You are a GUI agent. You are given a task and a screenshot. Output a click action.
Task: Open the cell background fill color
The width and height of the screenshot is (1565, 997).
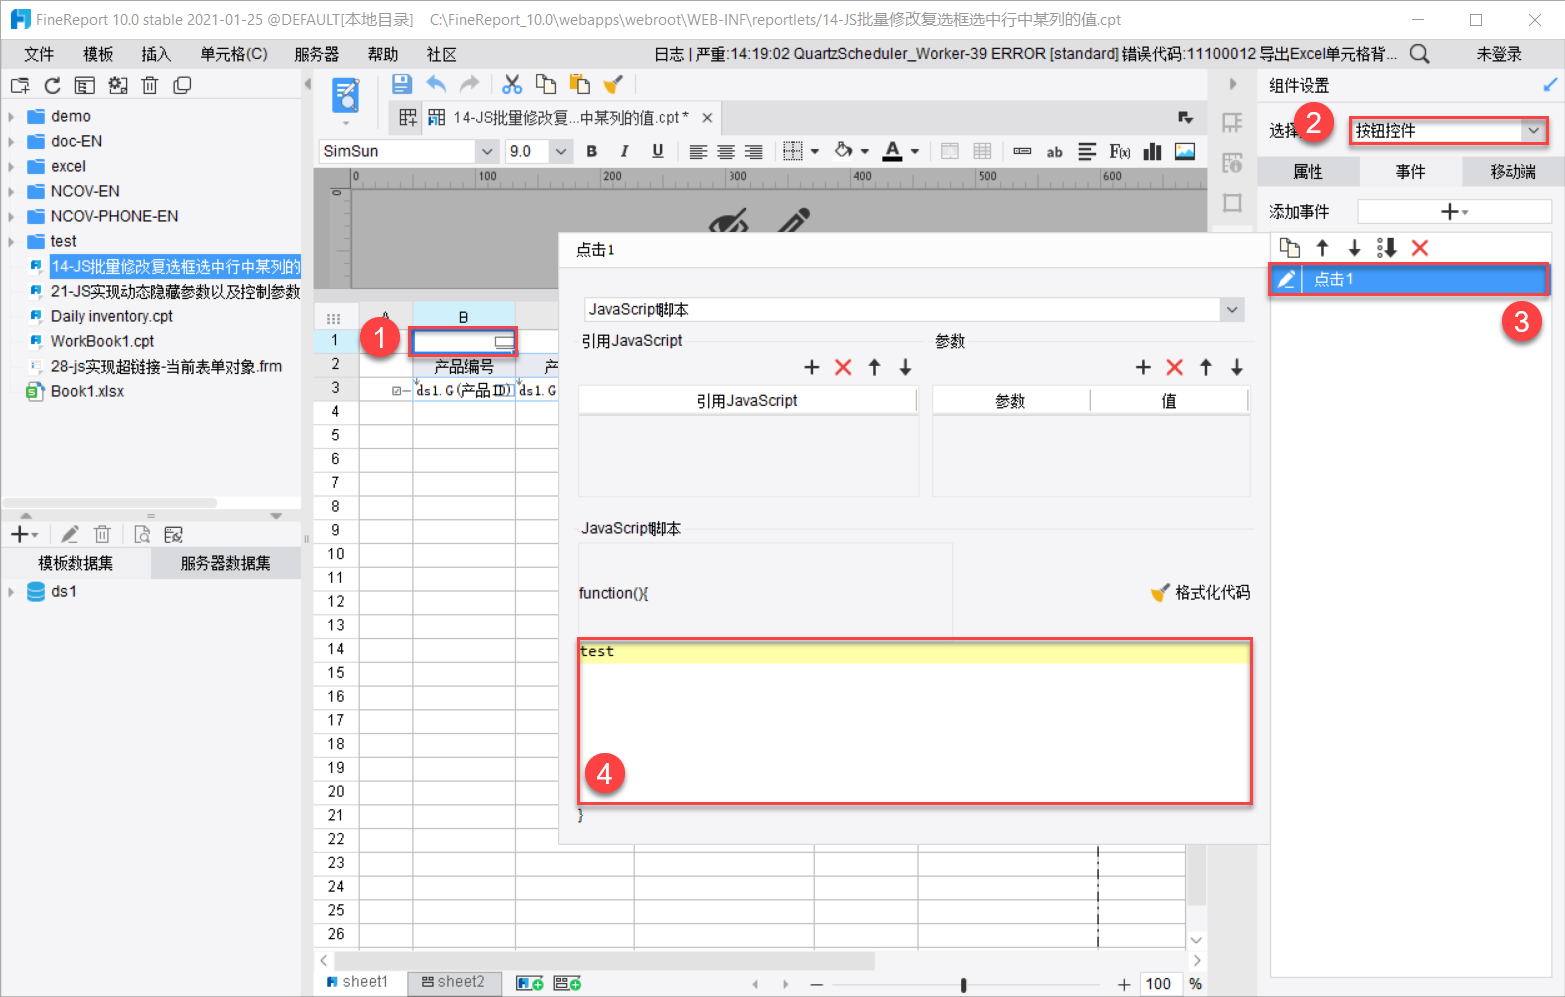coord(844,151)
